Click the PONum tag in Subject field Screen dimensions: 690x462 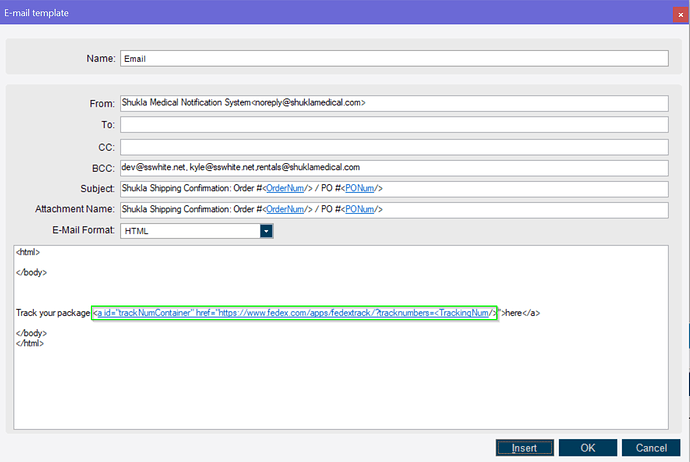(x=360, y=188)
